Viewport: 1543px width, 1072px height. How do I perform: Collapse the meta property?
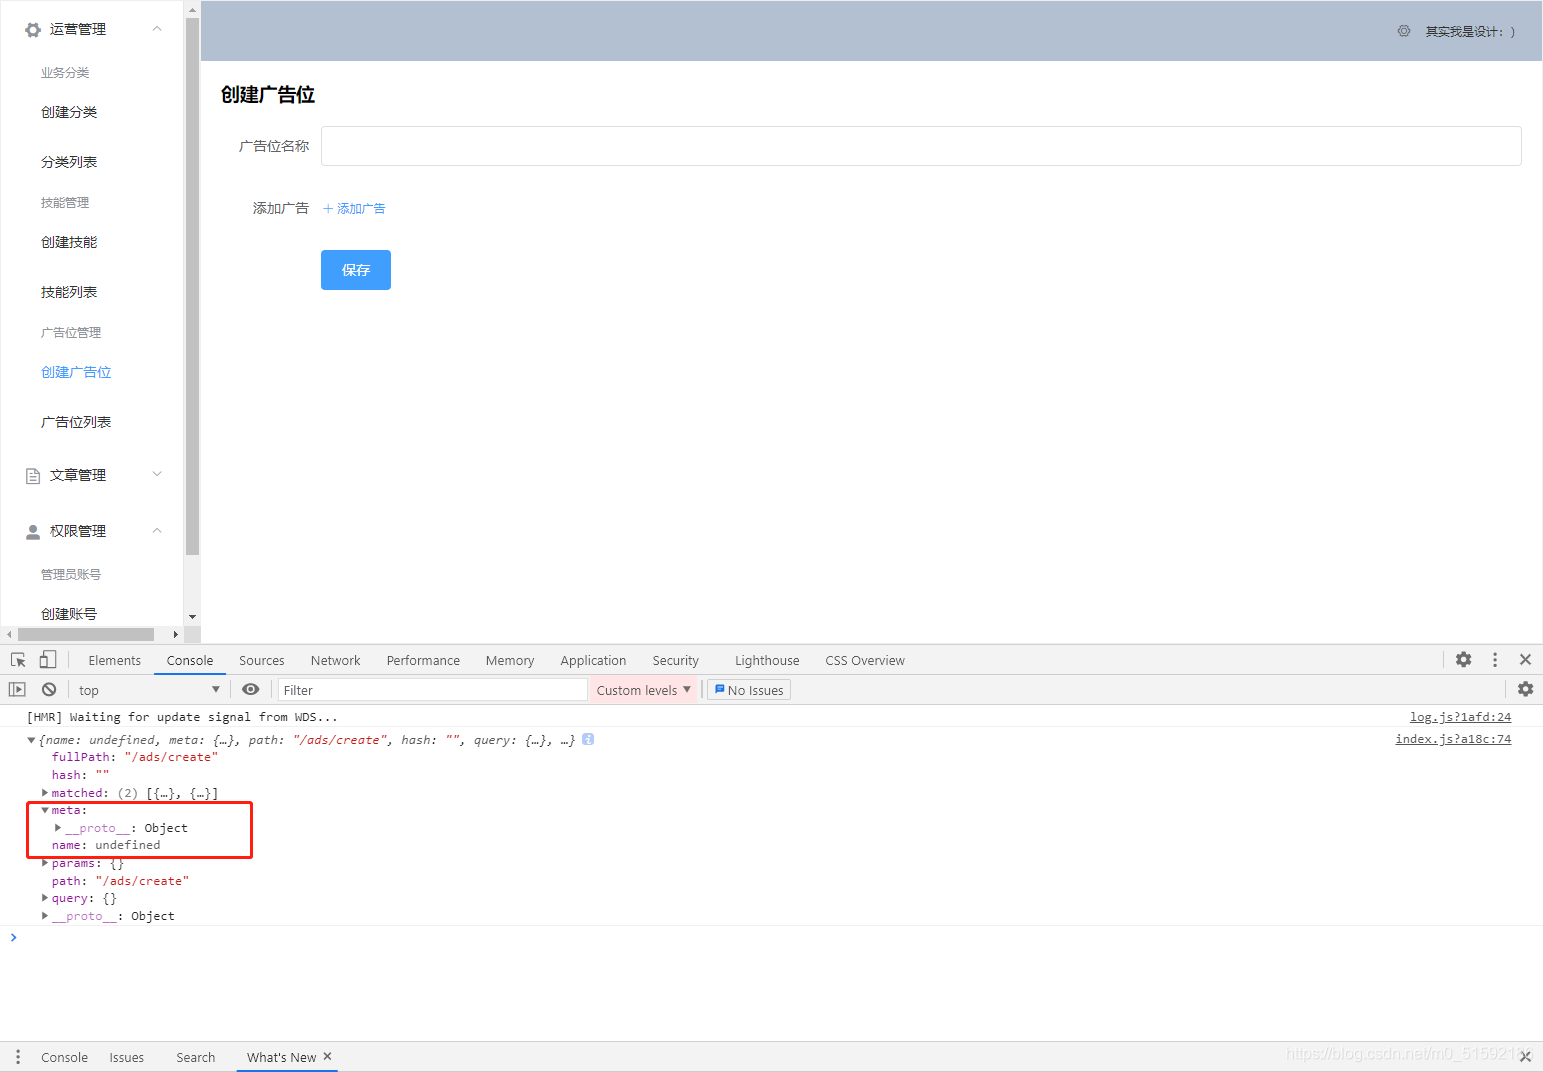pos(45,810)
